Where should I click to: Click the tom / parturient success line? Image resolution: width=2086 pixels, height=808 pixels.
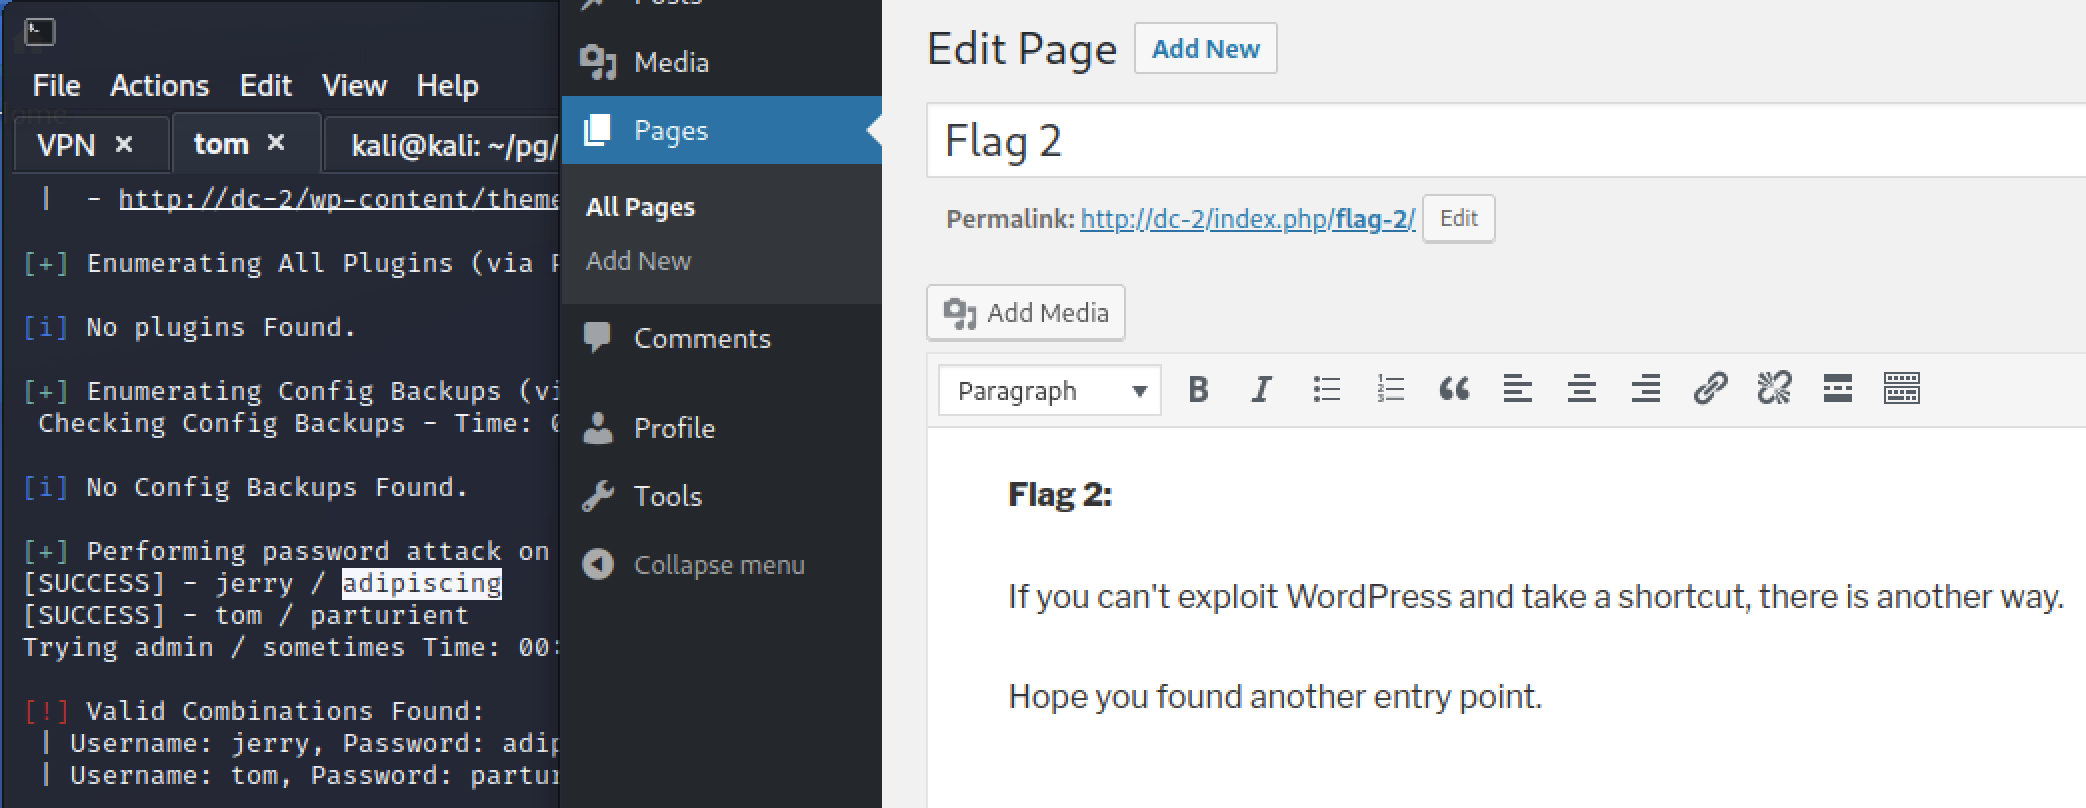(x=246, y=615)
